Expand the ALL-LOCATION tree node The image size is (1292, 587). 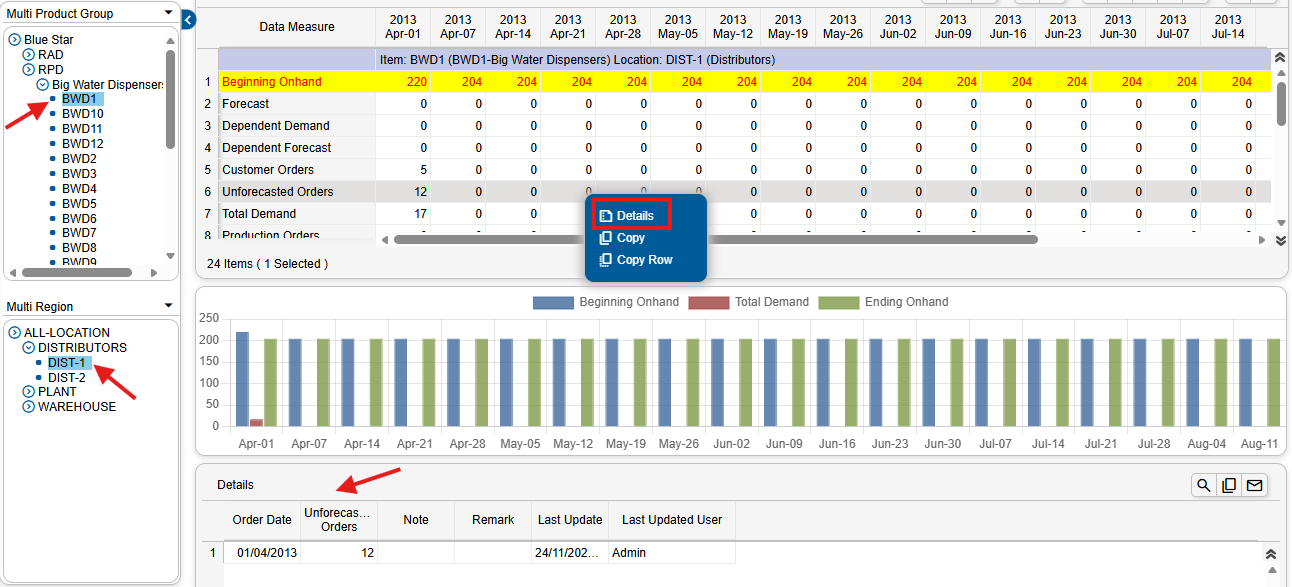click(15, 333)
